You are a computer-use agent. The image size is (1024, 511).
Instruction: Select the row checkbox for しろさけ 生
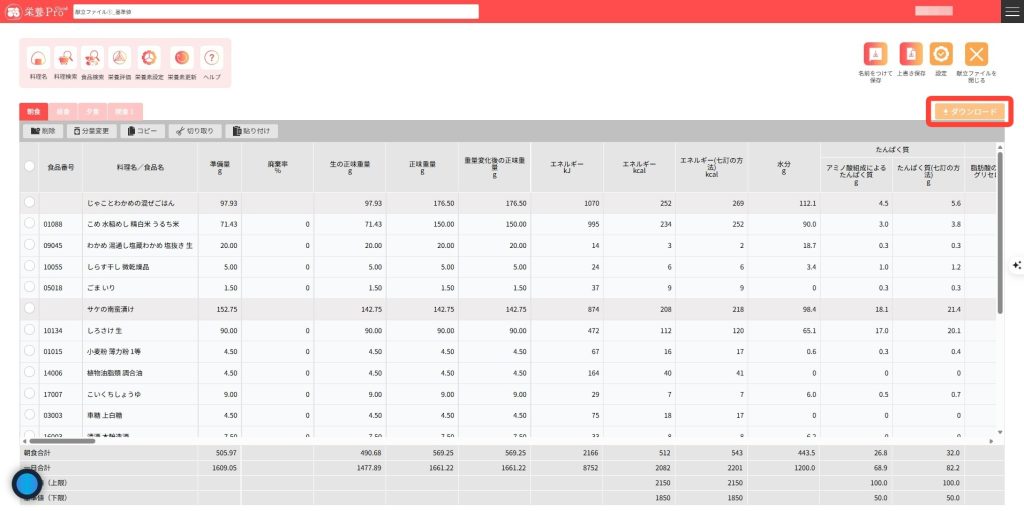pyautogui.click(x=30, y=330)
